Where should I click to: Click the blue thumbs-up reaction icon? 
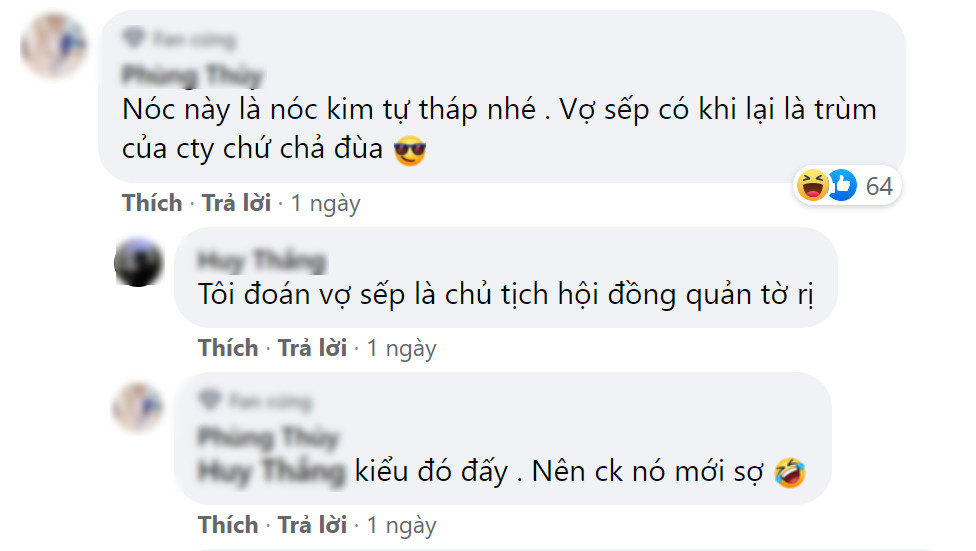click(x=842, y=185)
